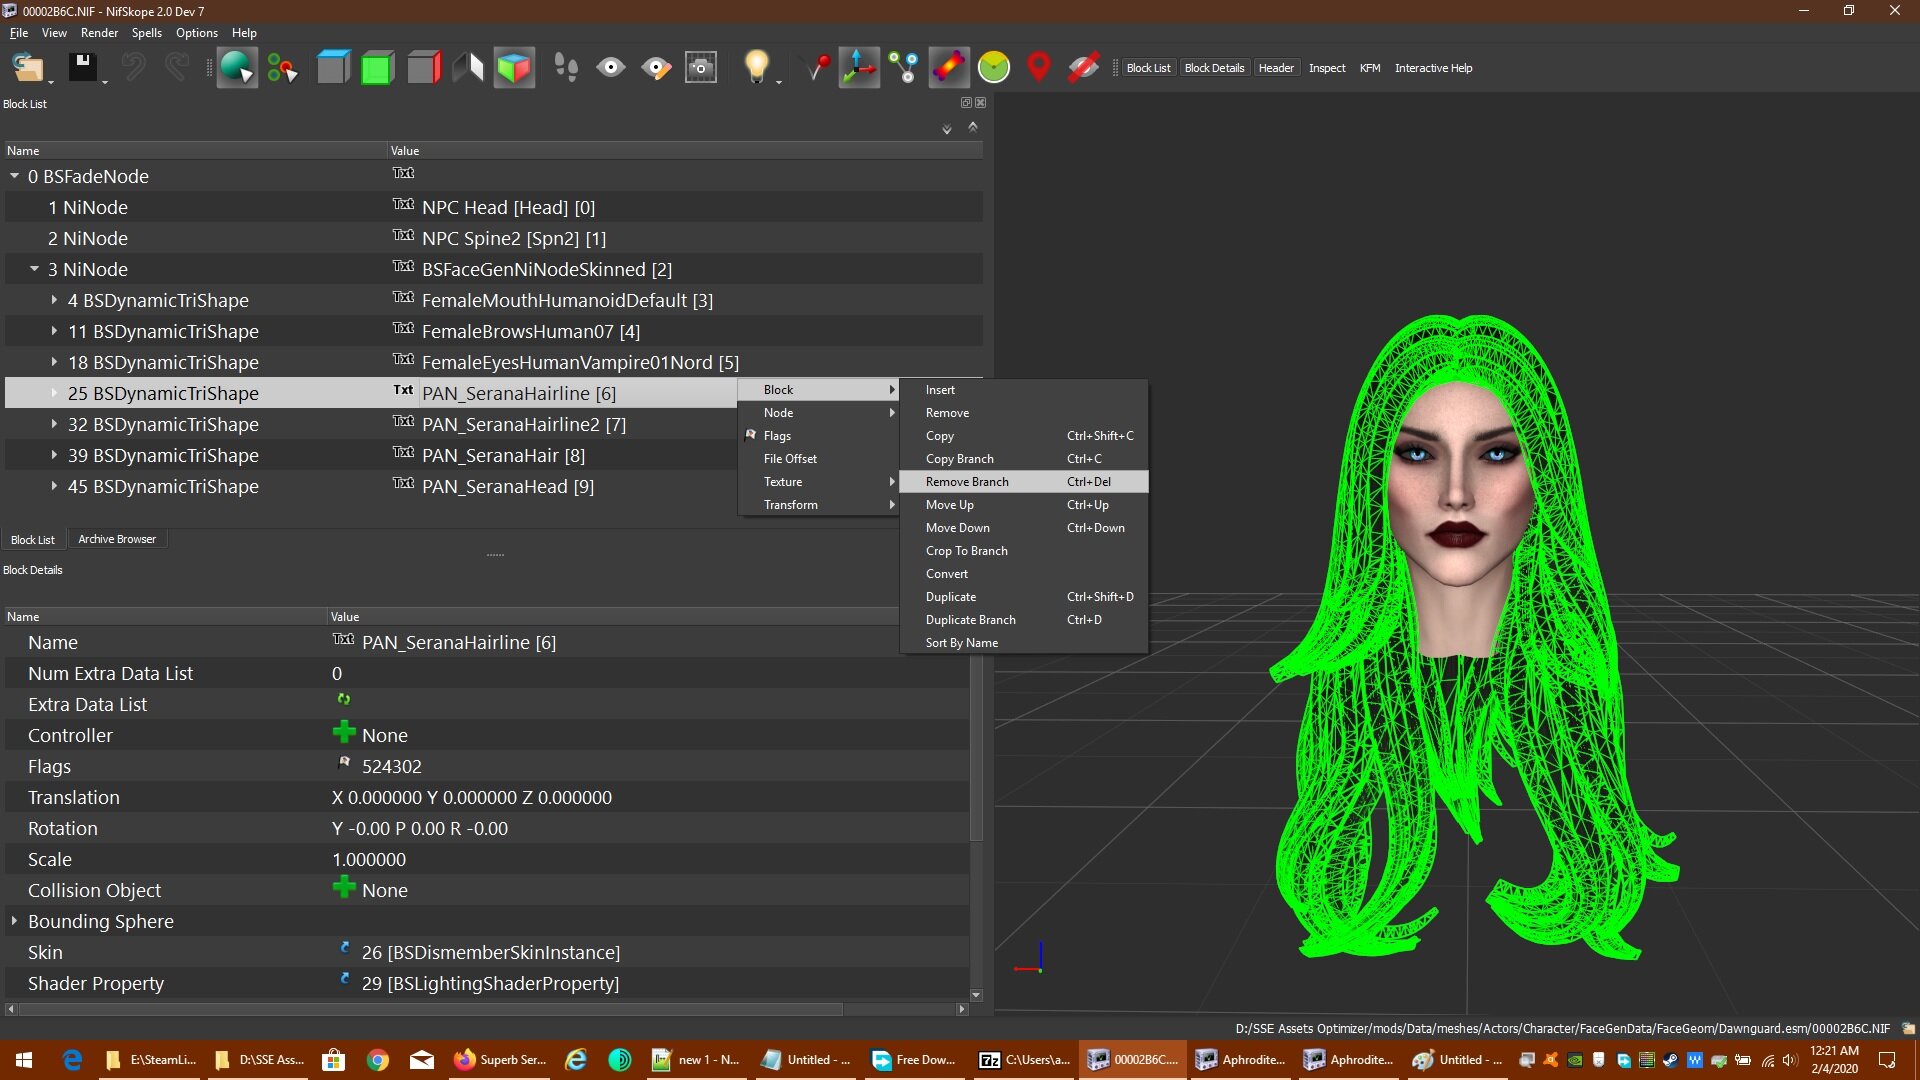Screen dimensions: 1920x1080
Task: Close the Block List dock panel
Action: 981,103
